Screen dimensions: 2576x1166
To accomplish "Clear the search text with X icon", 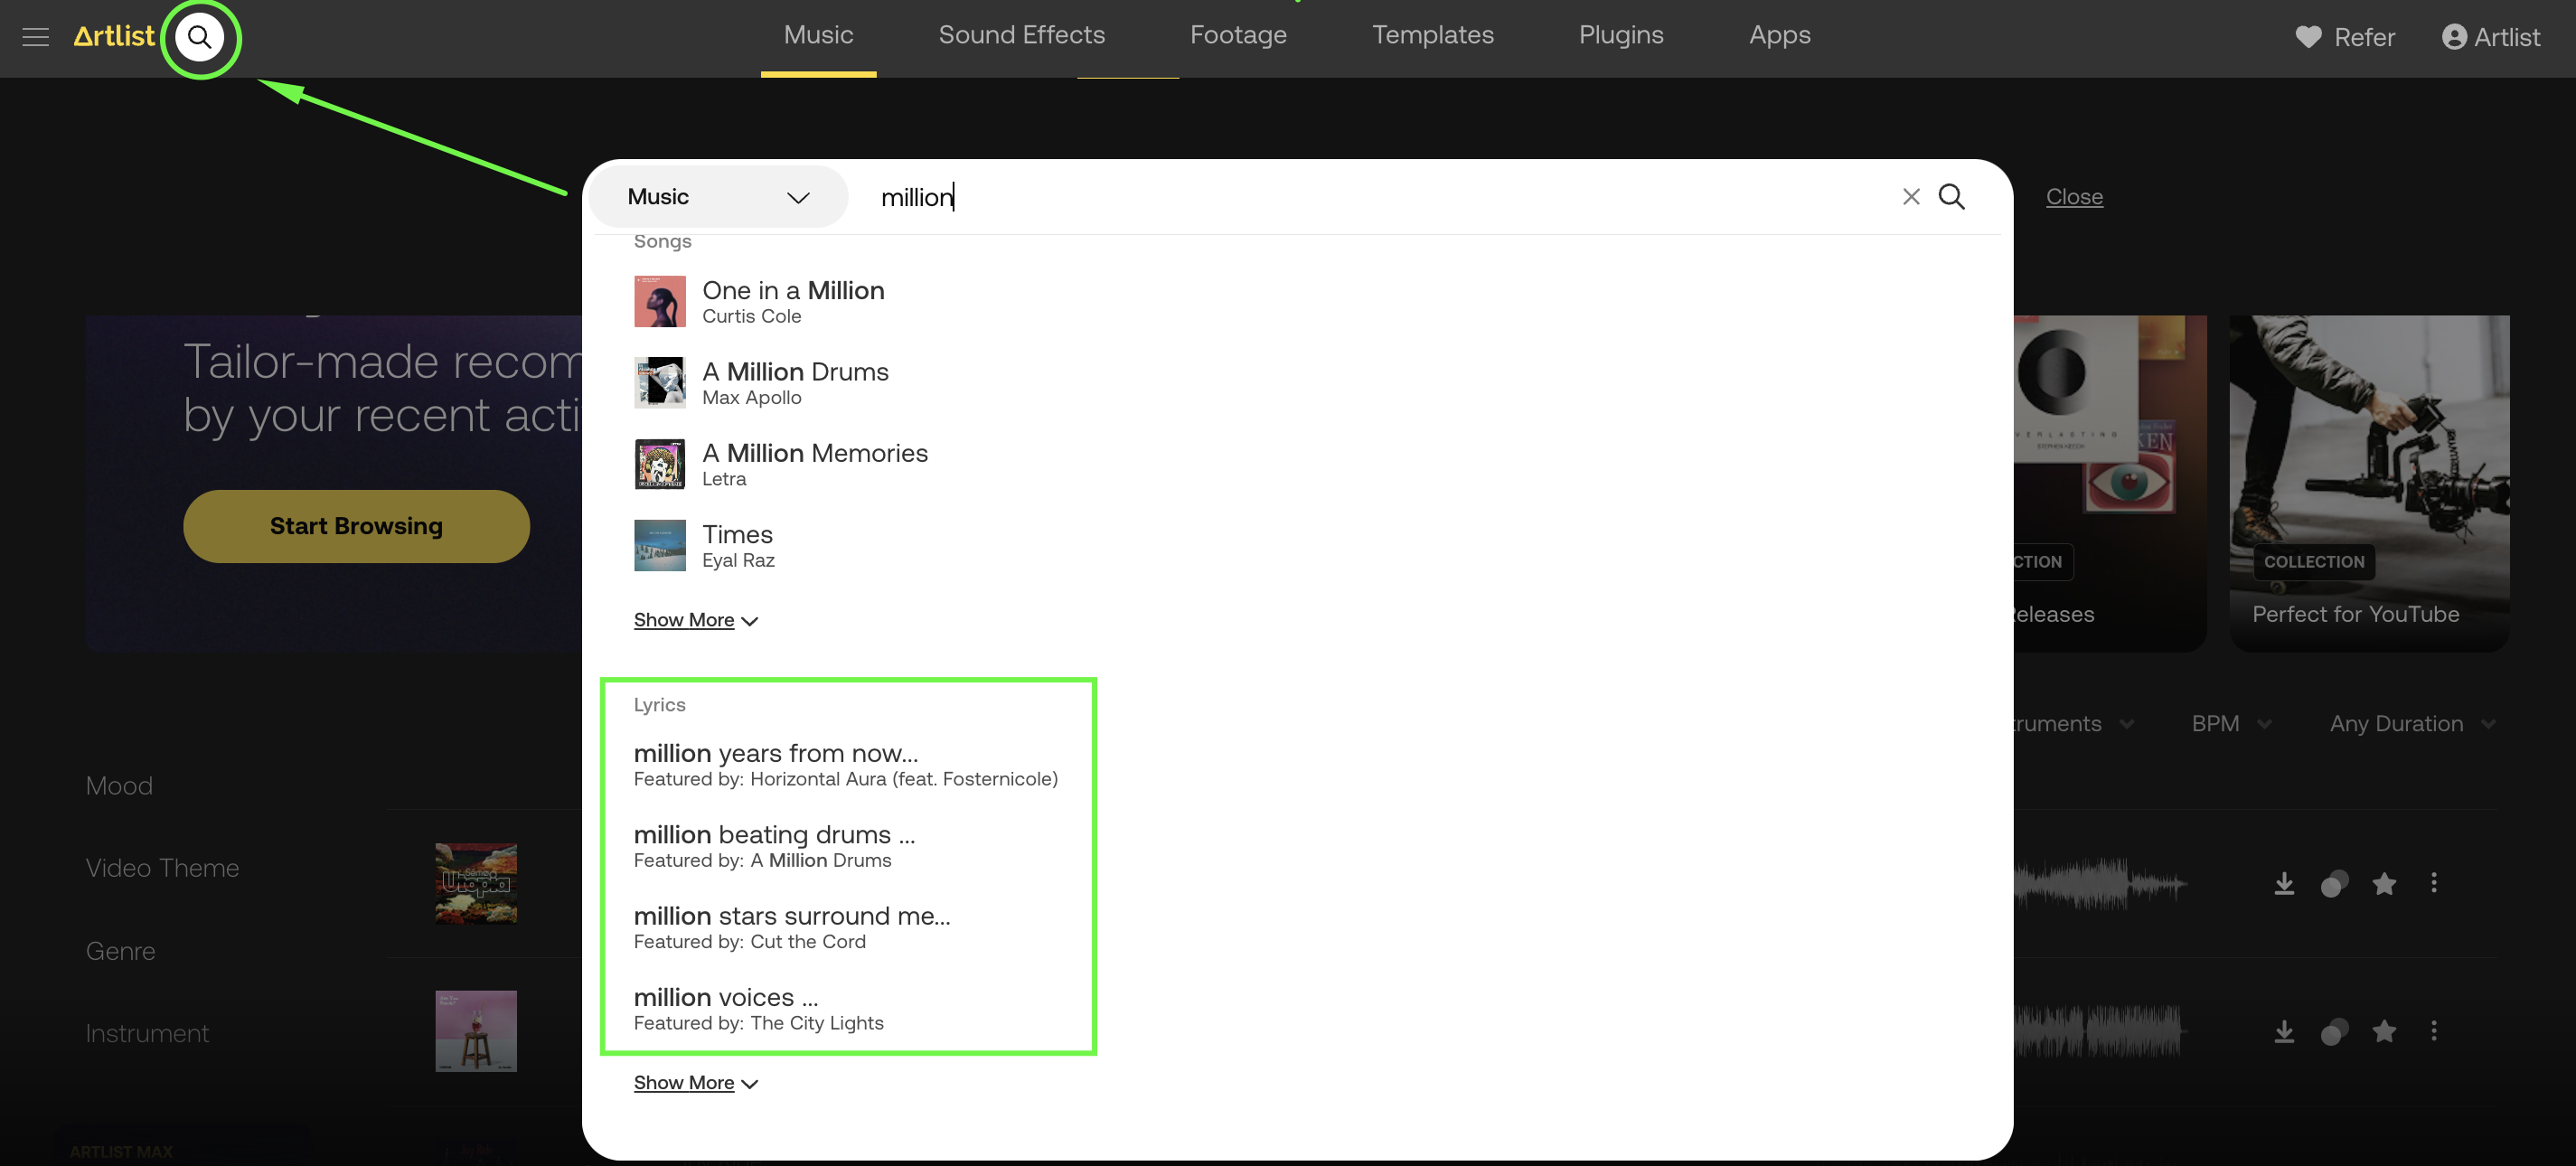I will coord(1911,197).
